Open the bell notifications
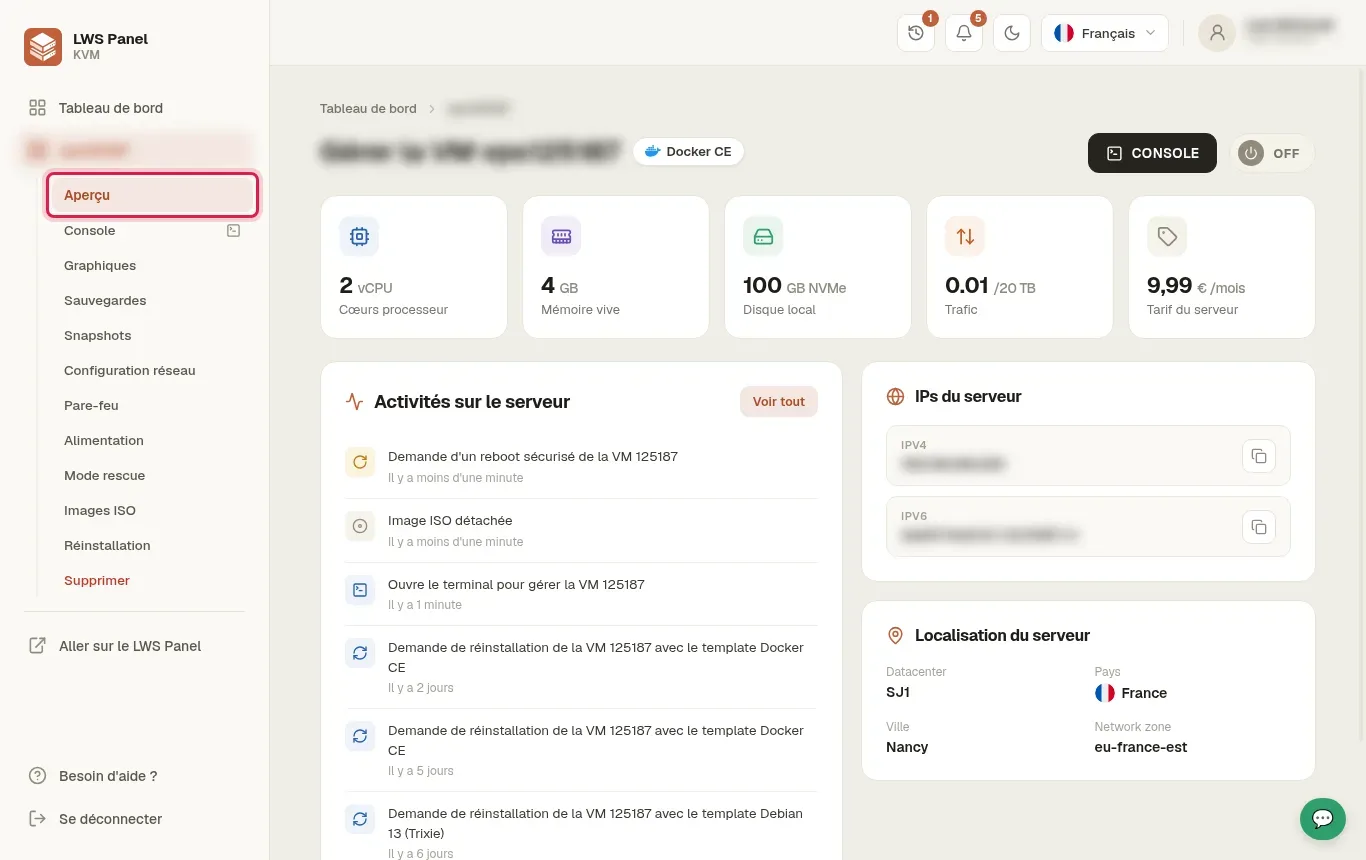The height and width of the screenshot is (860, 1366). click(x=964, y=33)
